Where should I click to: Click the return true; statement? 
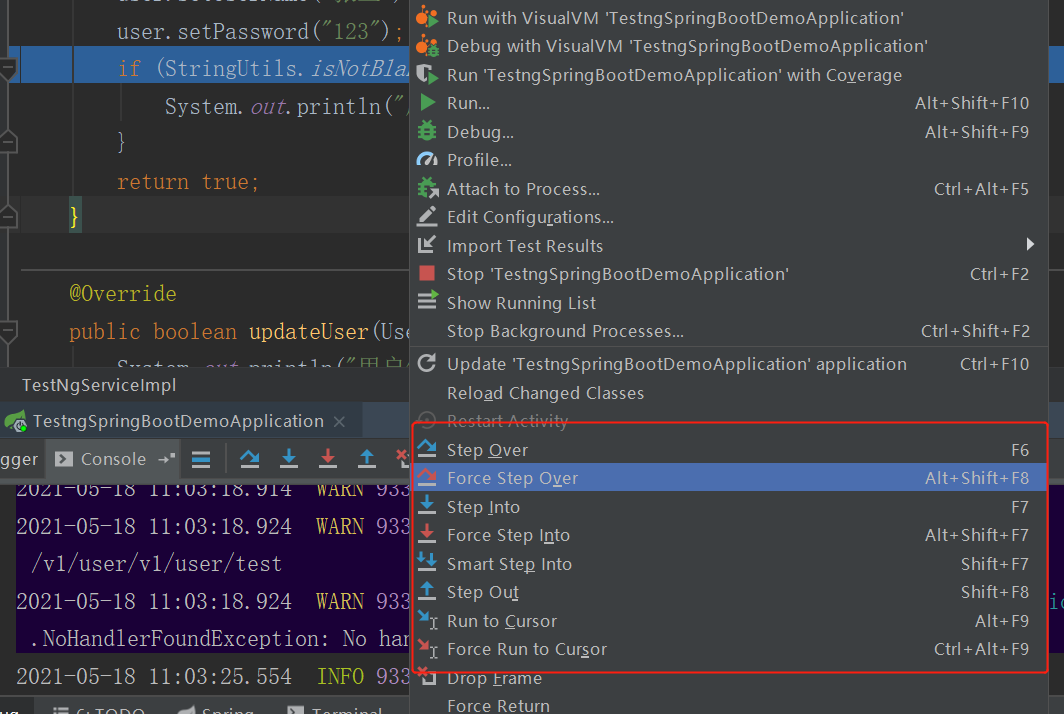188,182
